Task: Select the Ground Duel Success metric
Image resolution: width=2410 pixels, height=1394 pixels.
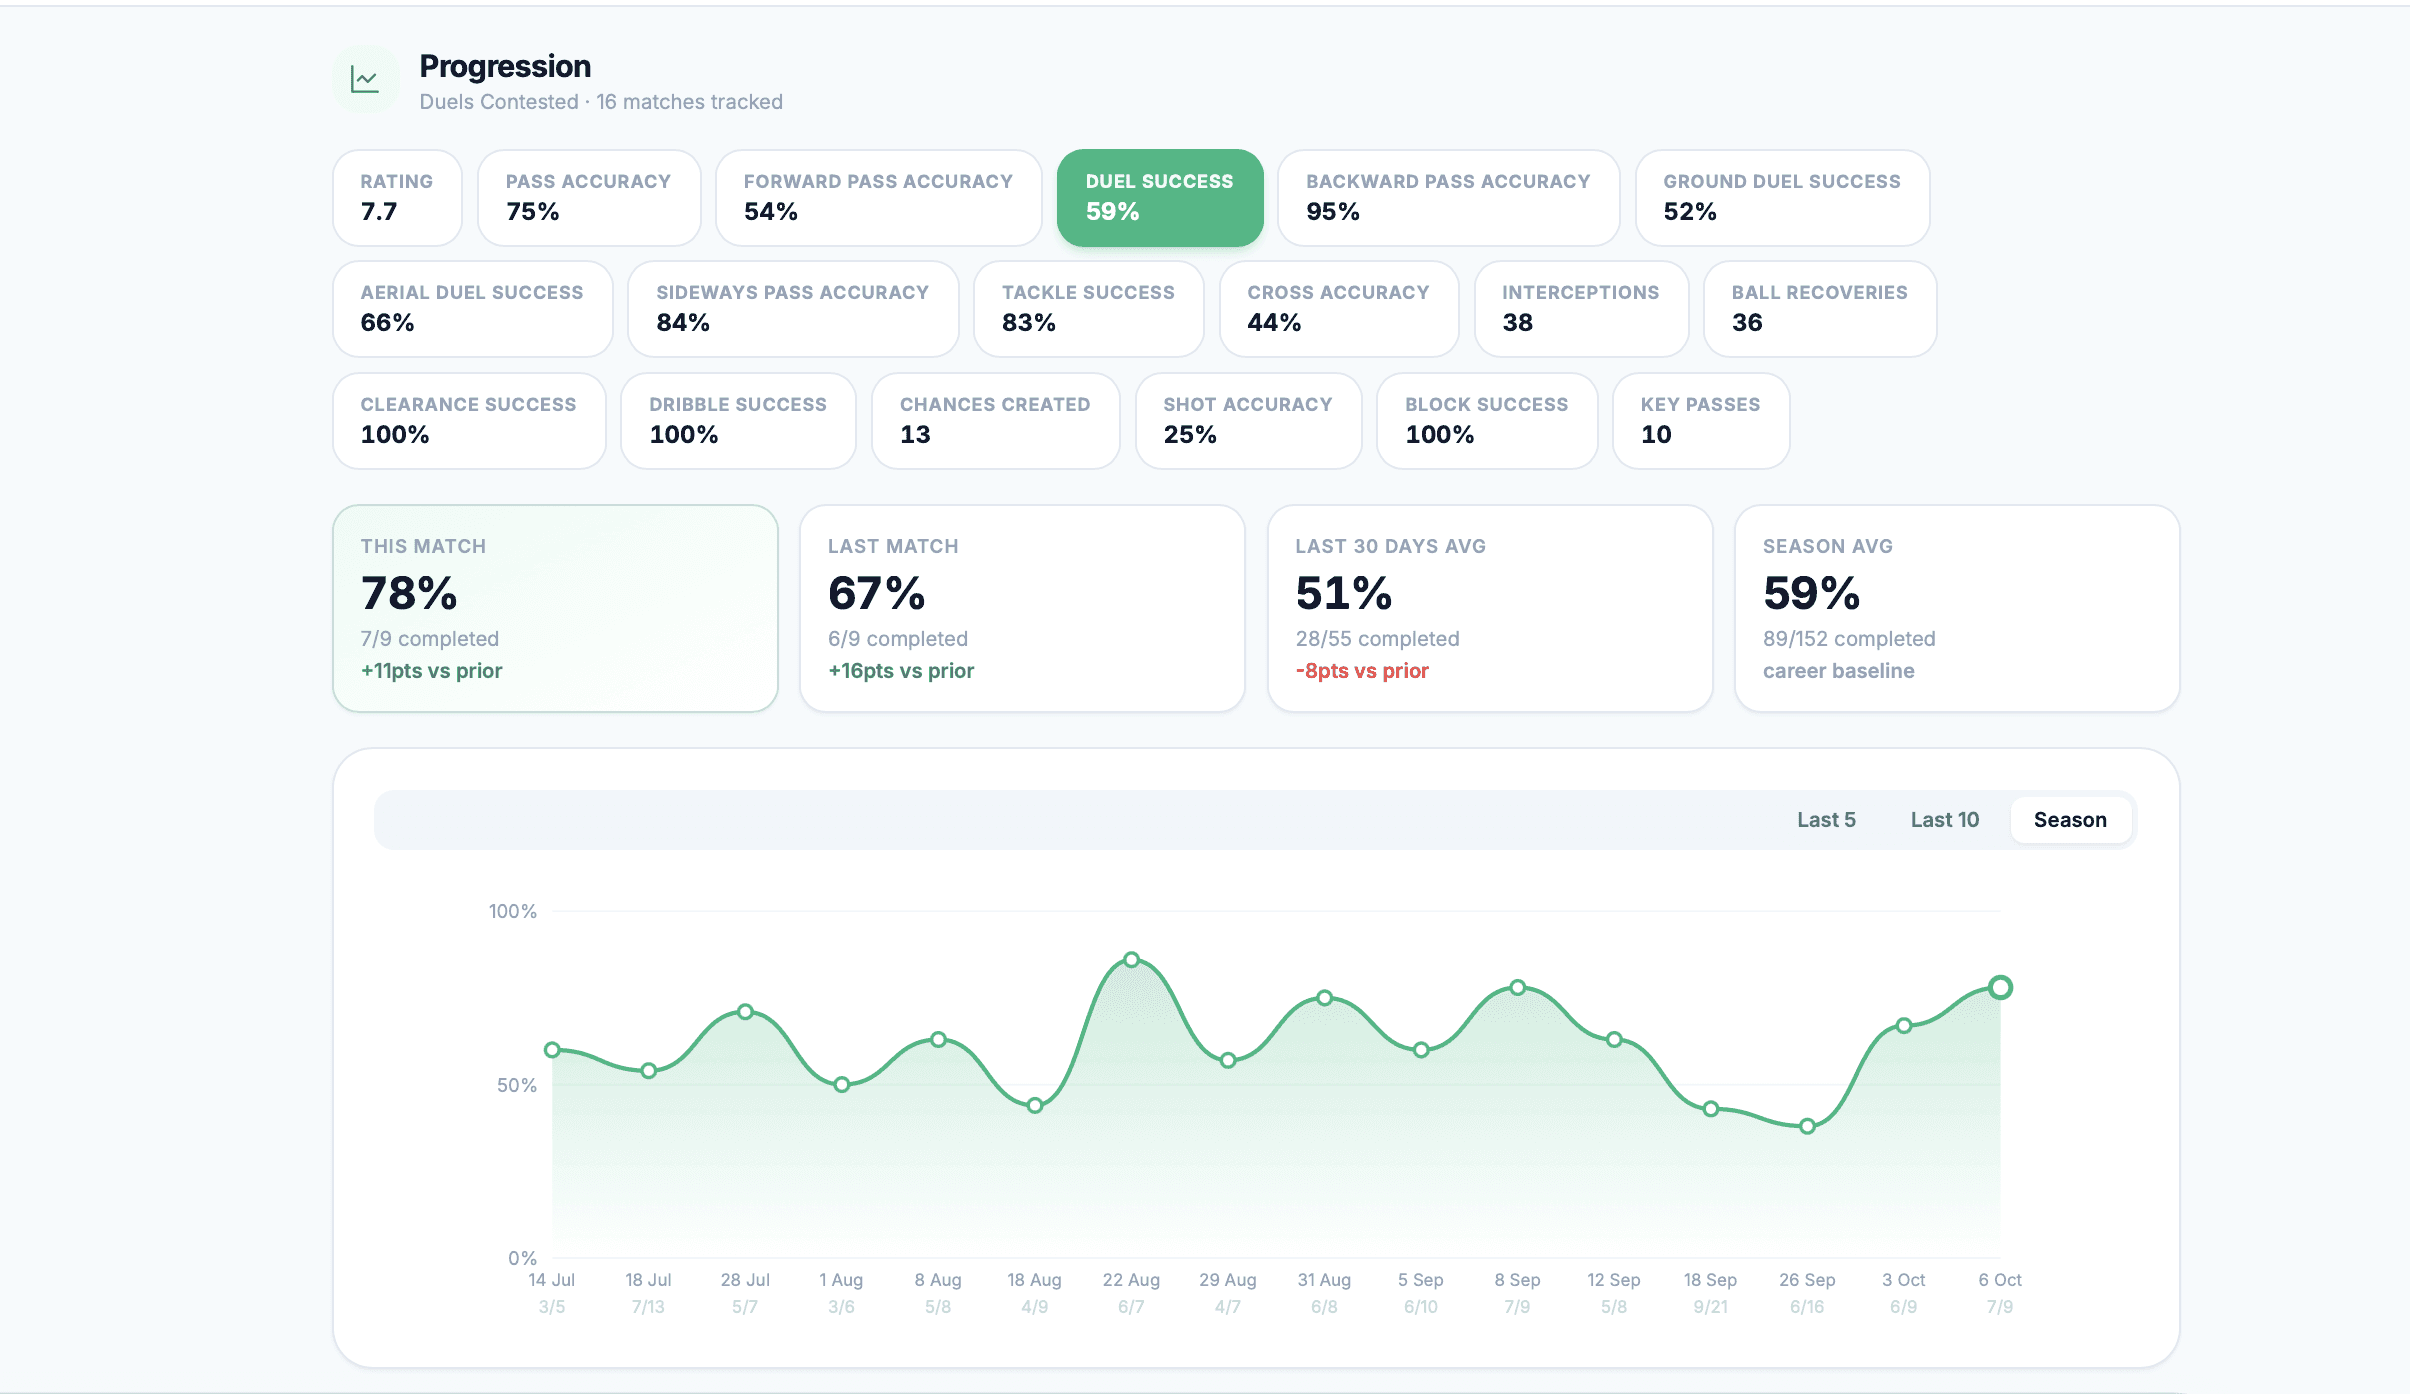Action: point(1782,198)
